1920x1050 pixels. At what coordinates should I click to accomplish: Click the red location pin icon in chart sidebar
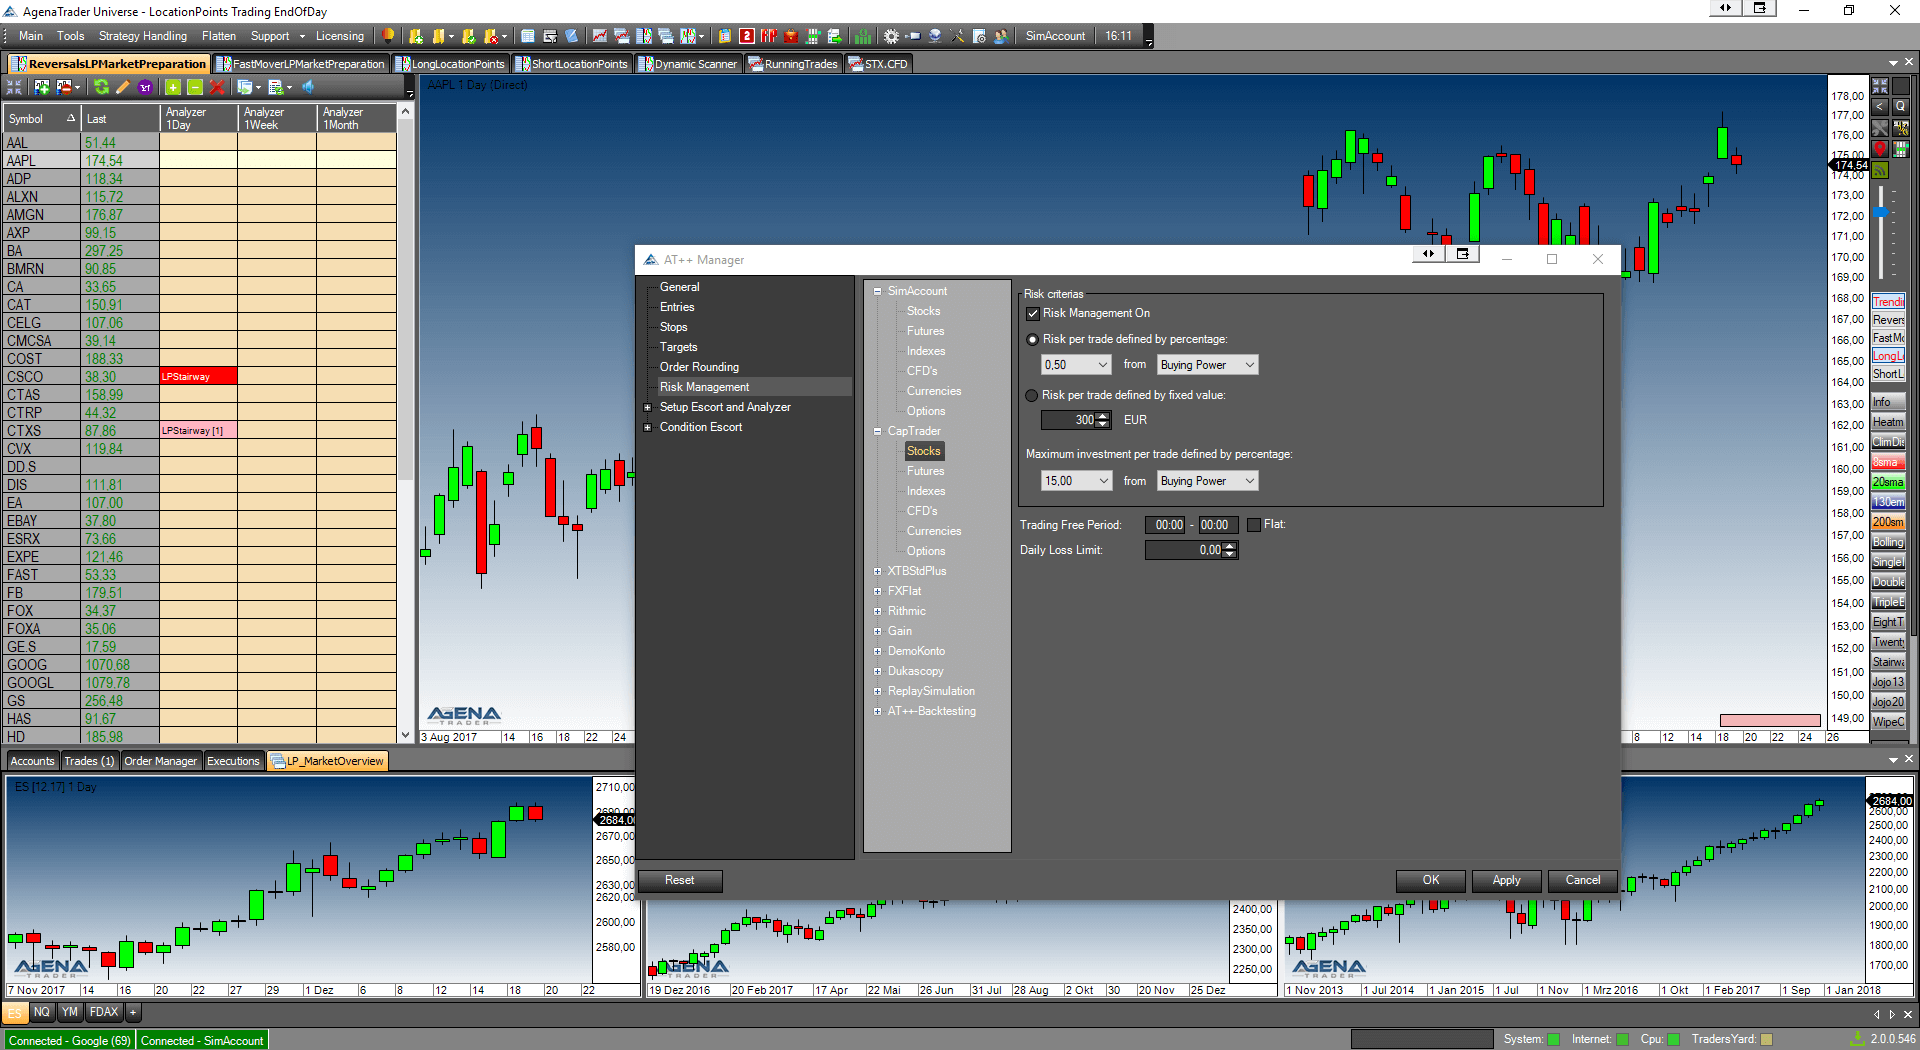point(1880,149)
